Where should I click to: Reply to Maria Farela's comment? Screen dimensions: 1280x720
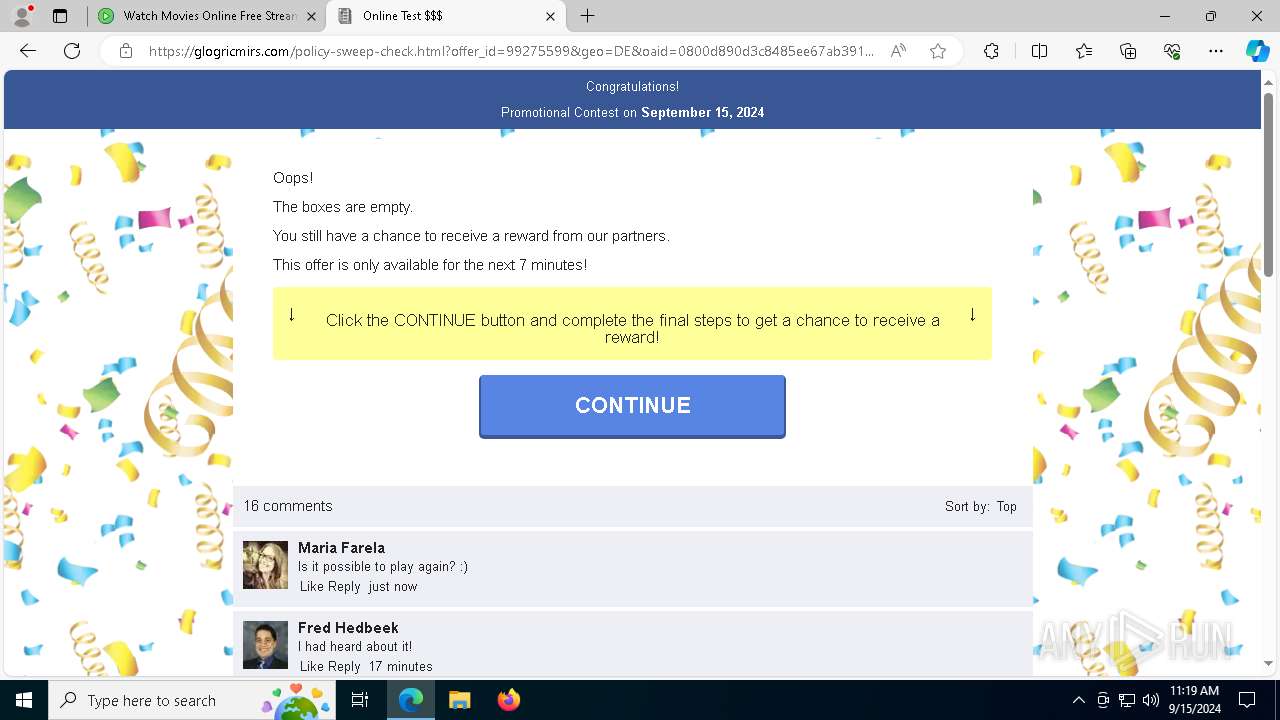345,587
